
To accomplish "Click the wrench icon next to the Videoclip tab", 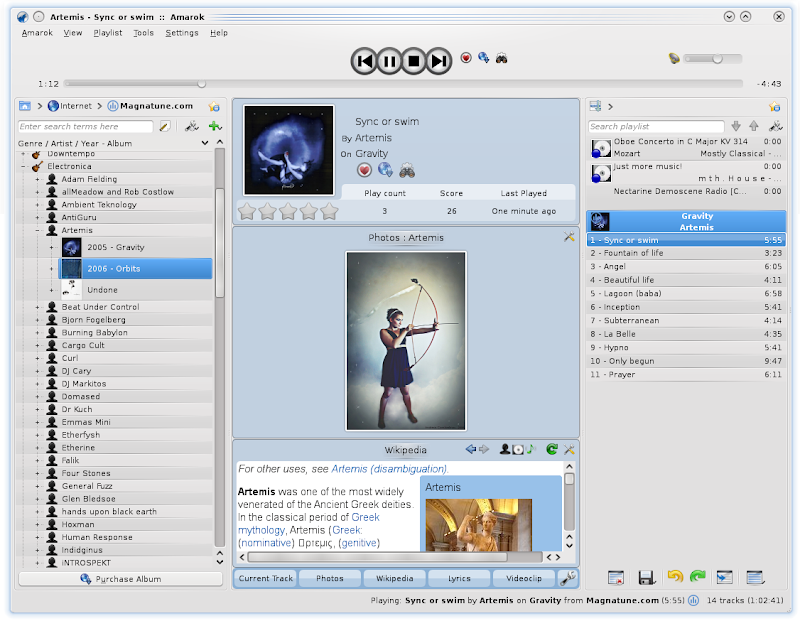I will point(567,578).
